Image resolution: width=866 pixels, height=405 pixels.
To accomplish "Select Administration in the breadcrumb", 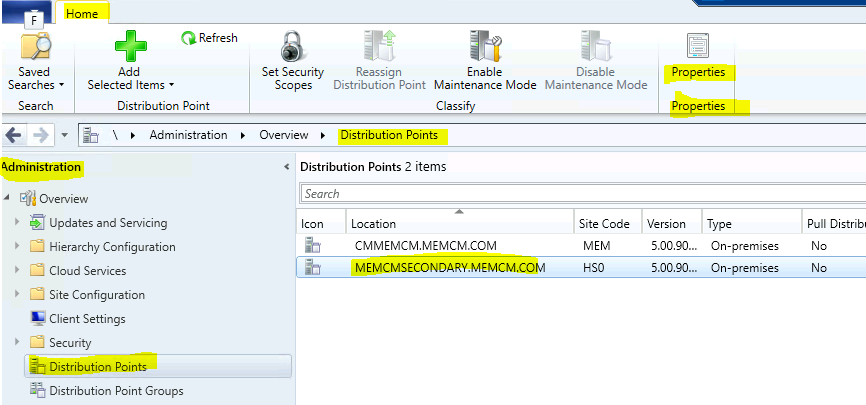I will 188,135.
